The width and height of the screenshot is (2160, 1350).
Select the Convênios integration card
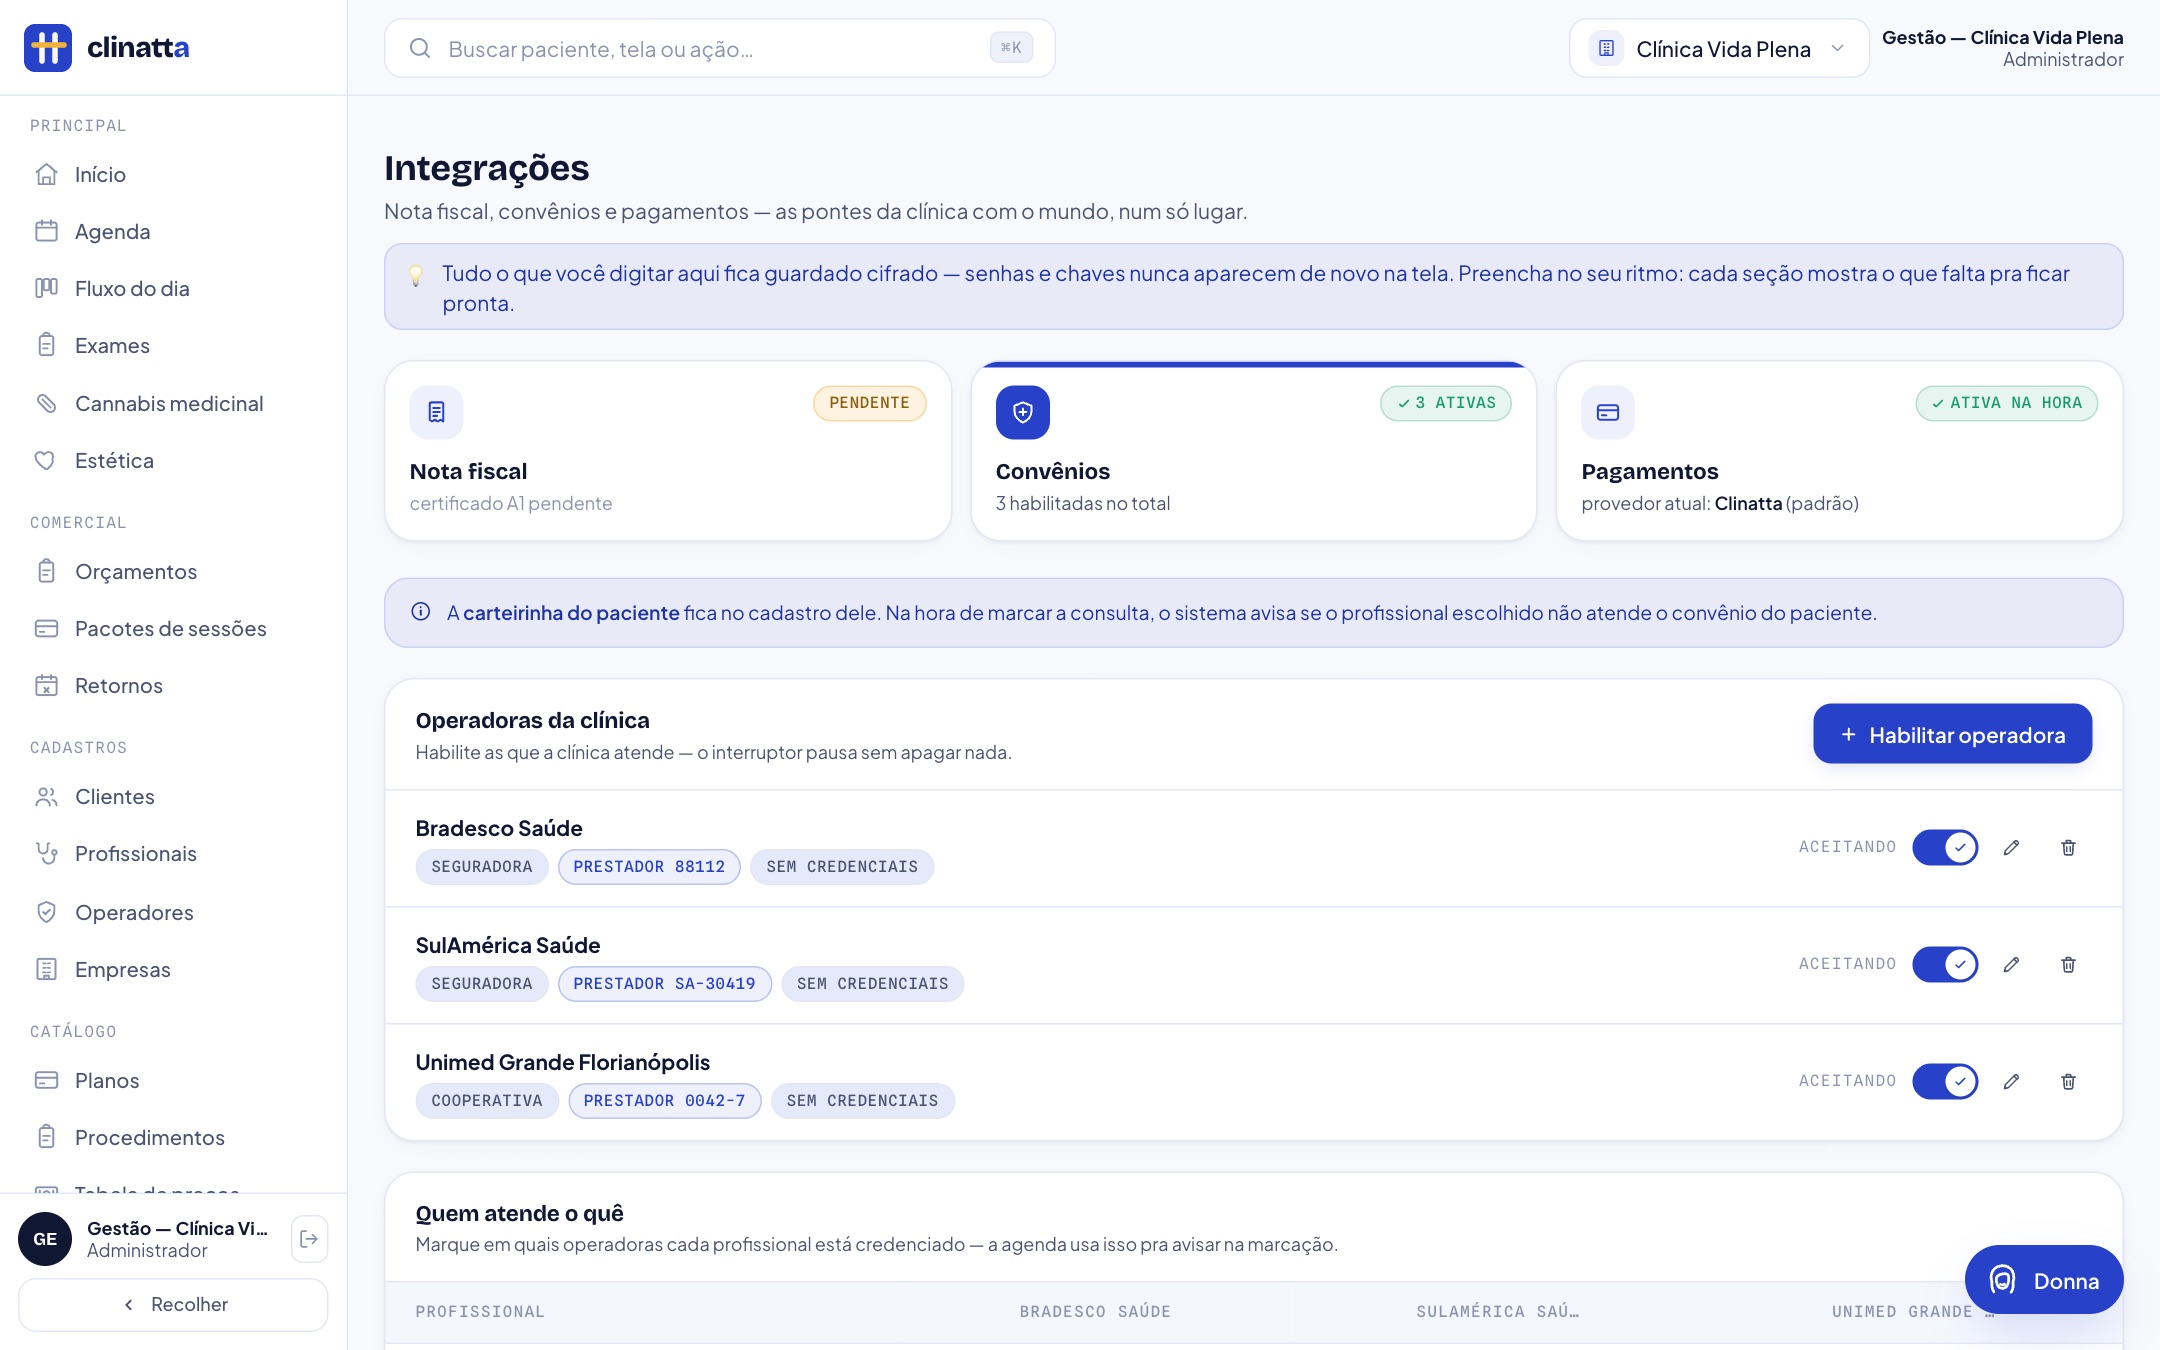(1253, 451)
